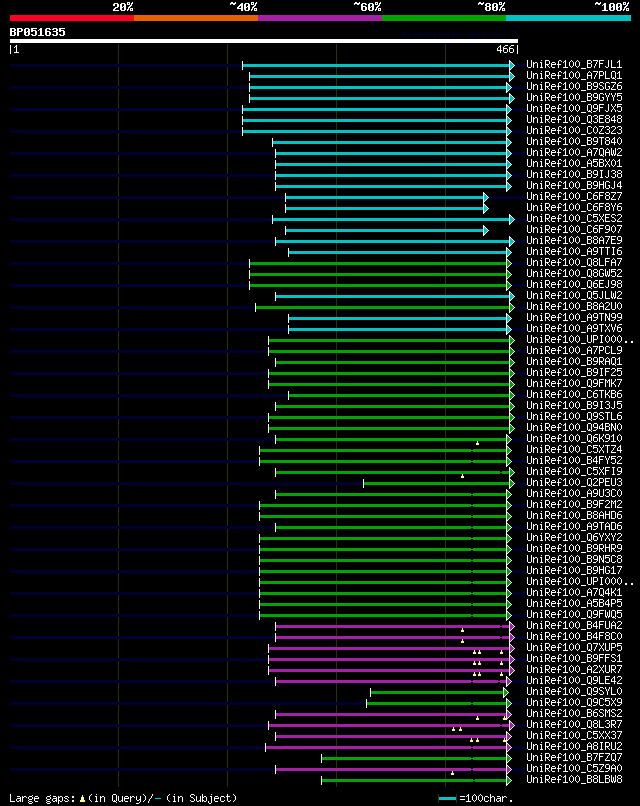Image resolution: width=640 pixels, height=806 pixels.
Task: Click the short green bar of UniRef100_Q9SYL0
Action: (440, 692)
